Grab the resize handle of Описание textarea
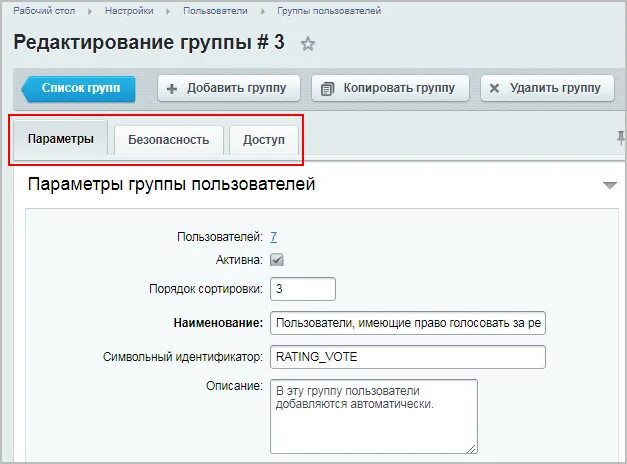627x464 pixels. (x=471, y=448)
